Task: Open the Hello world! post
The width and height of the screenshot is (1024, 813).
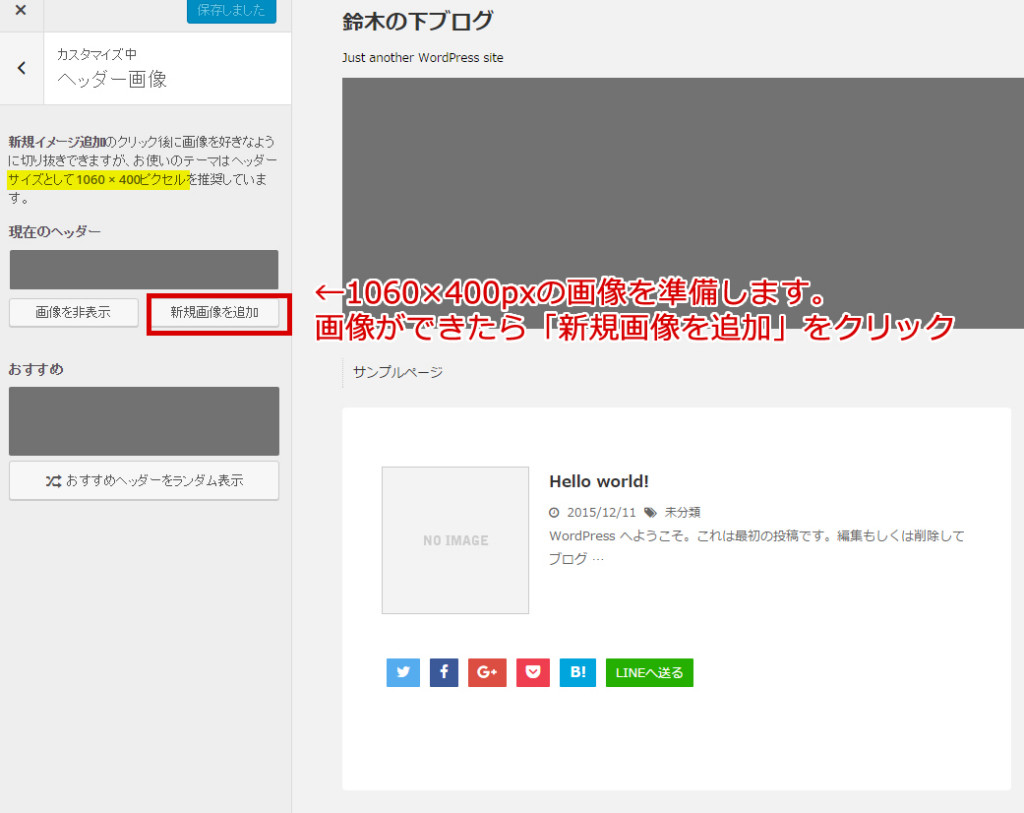Action: [598, 481]
